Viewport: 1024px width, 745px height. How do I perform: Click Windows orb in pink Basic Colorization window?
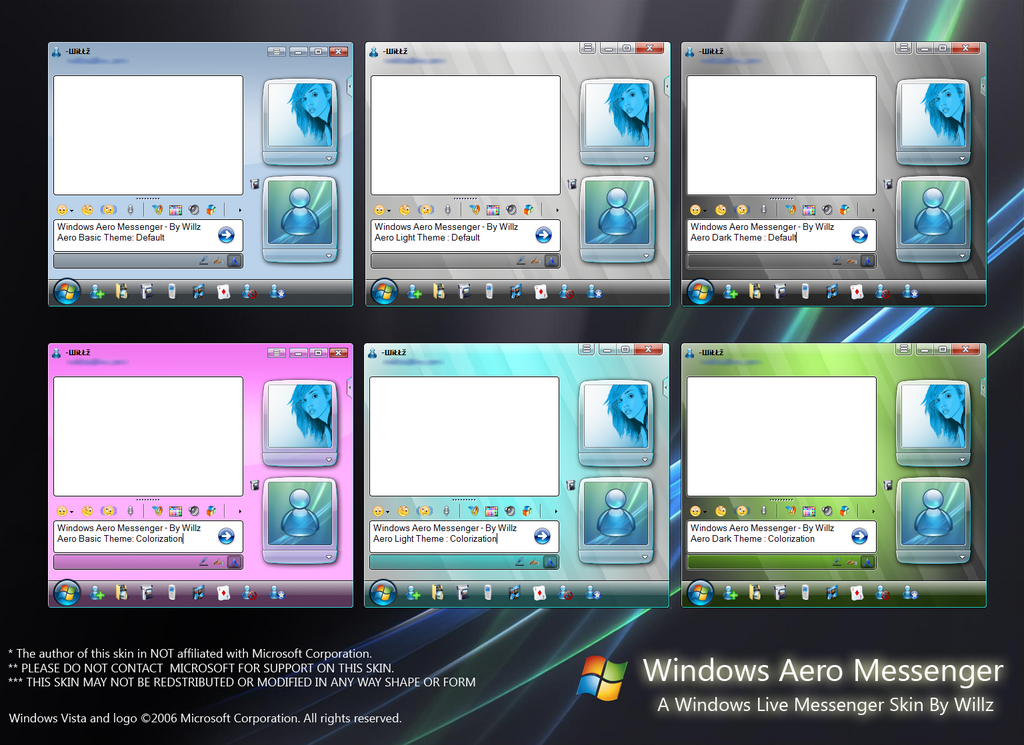pos(67,593)
